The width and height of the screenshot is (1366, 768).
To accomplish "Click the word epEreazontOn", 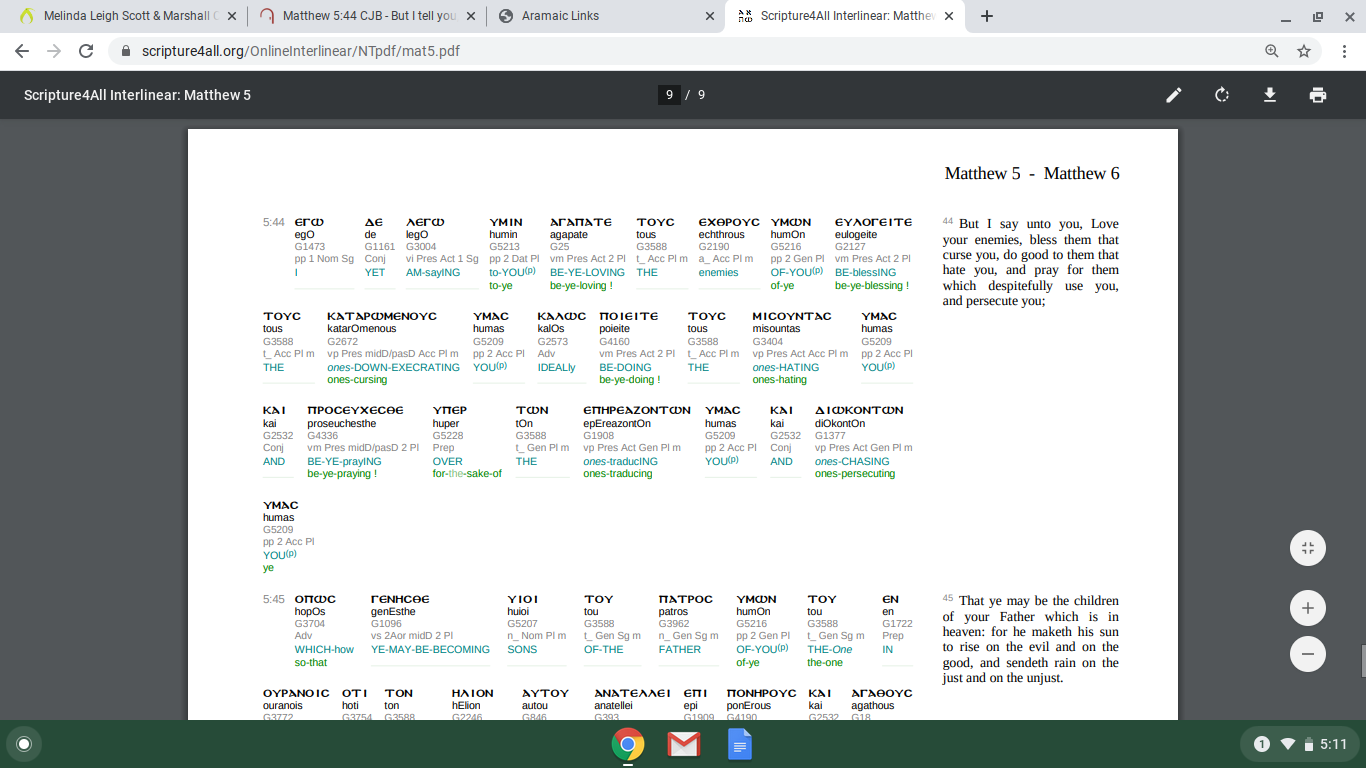I will click(x=617, y=423).
